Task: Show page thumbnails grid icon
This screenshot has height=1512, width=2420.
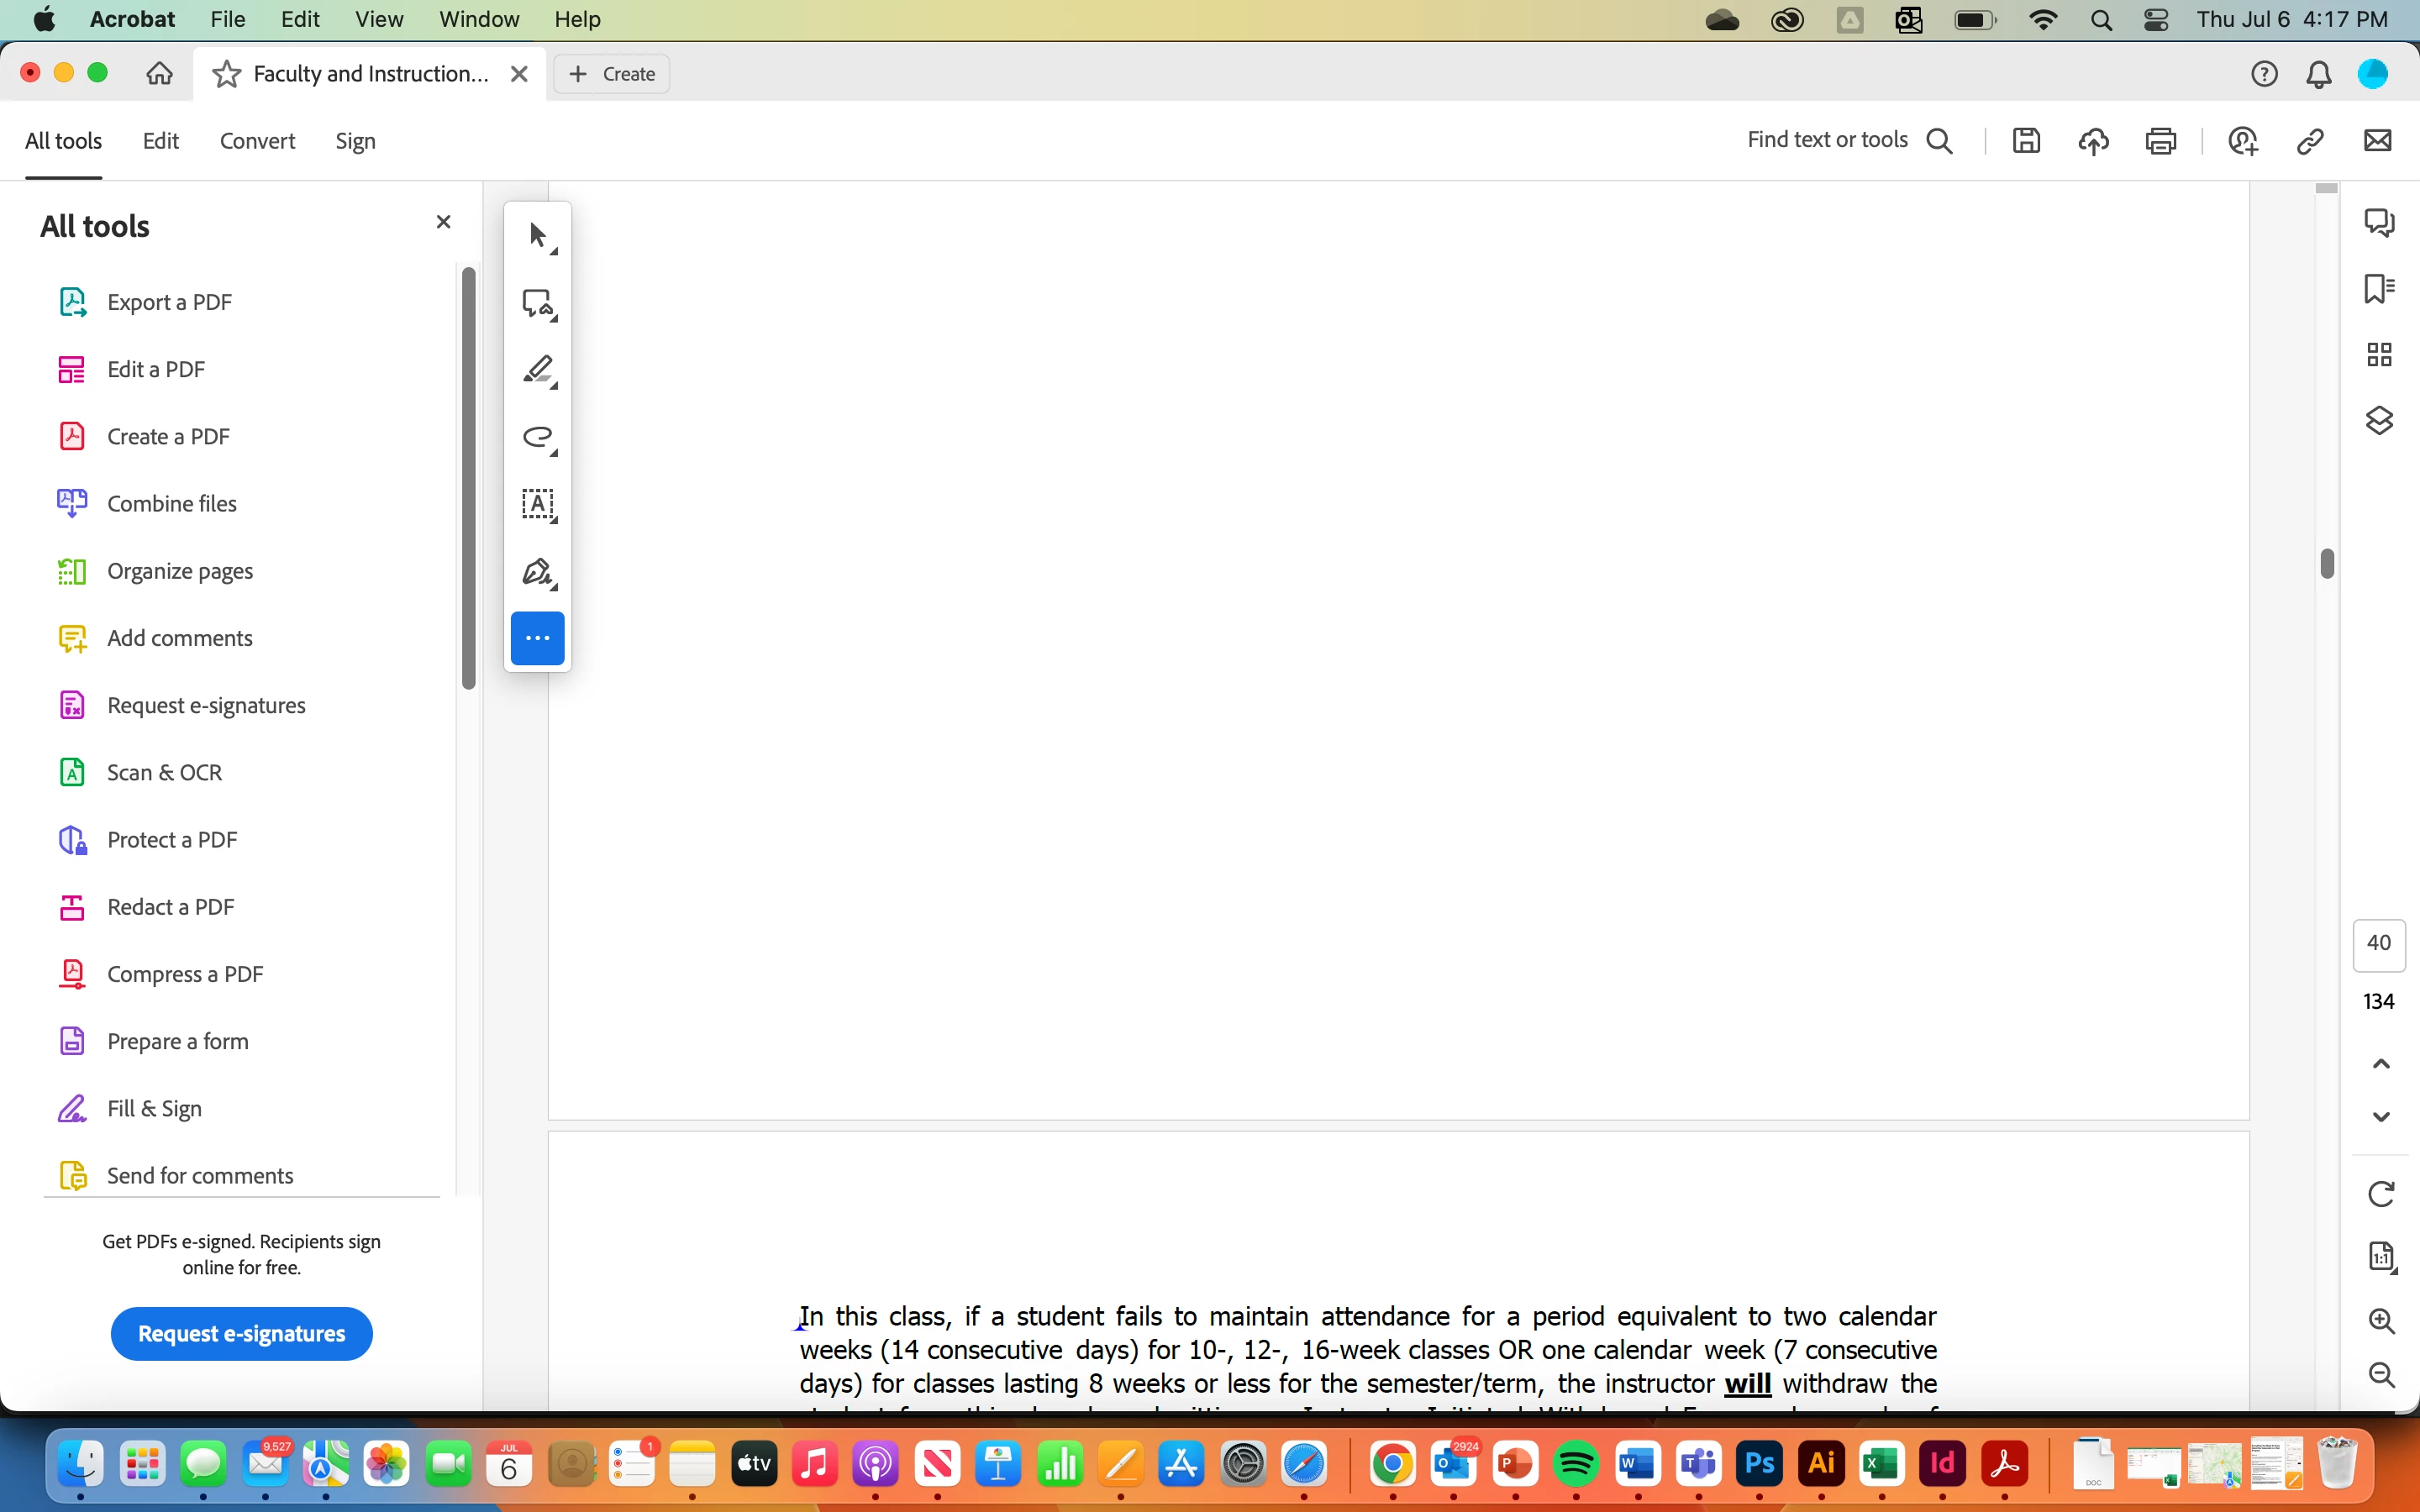Action: (x=2379, y=355)
